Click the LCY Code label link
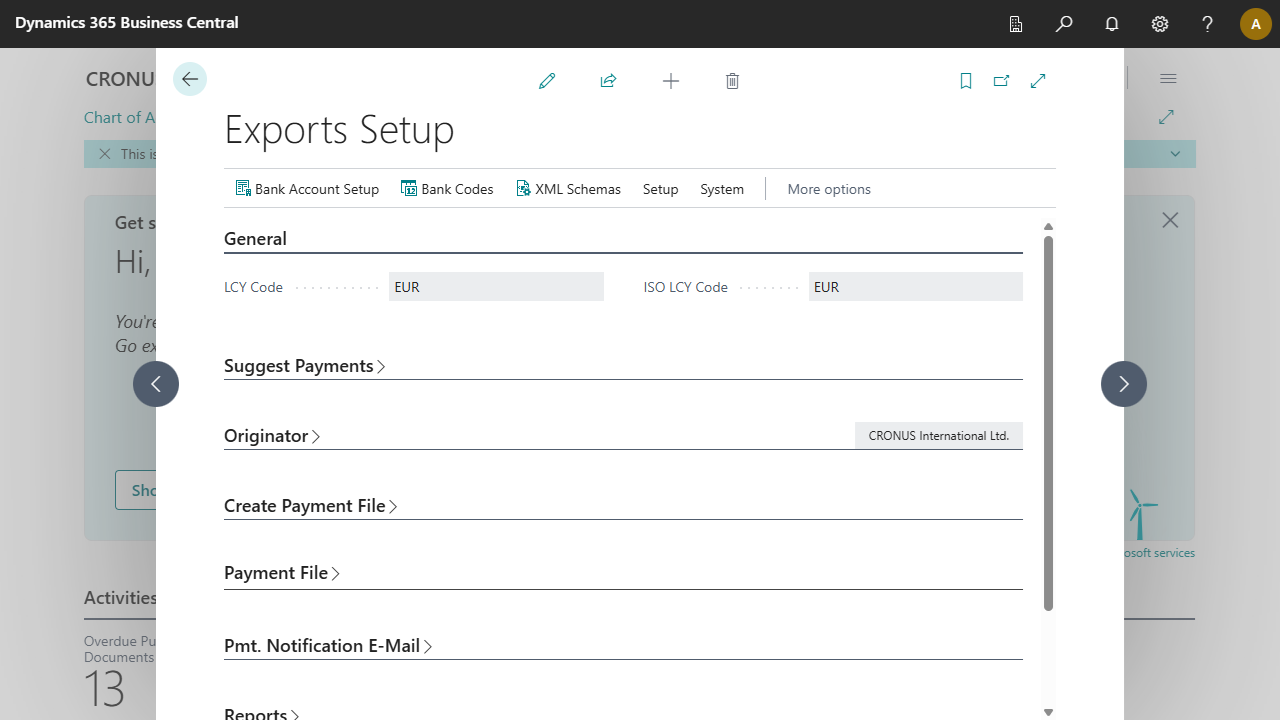Screen dimensions: 1280x720 click(253, 287)
